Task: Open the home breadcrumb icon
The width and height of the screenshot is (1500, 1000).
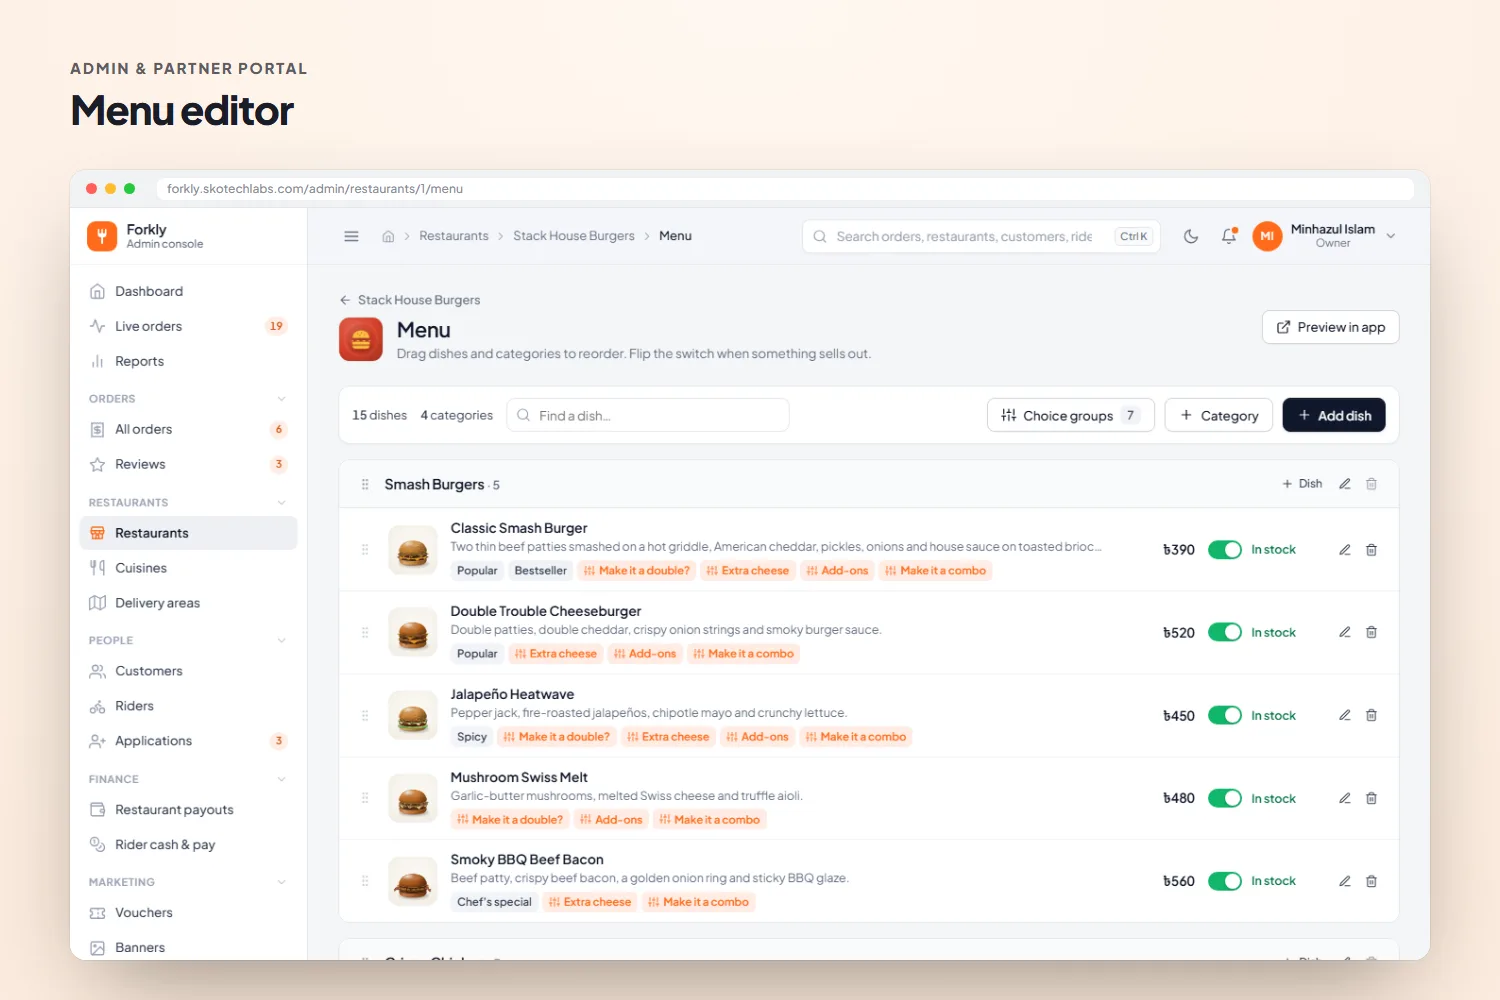Action: pos(388,237)
